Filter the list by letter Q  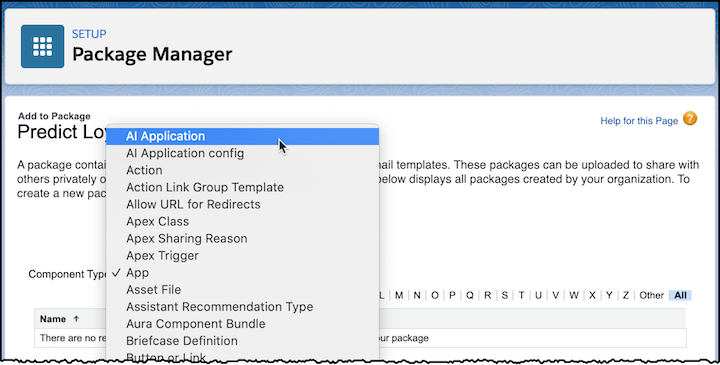[470, 295]
